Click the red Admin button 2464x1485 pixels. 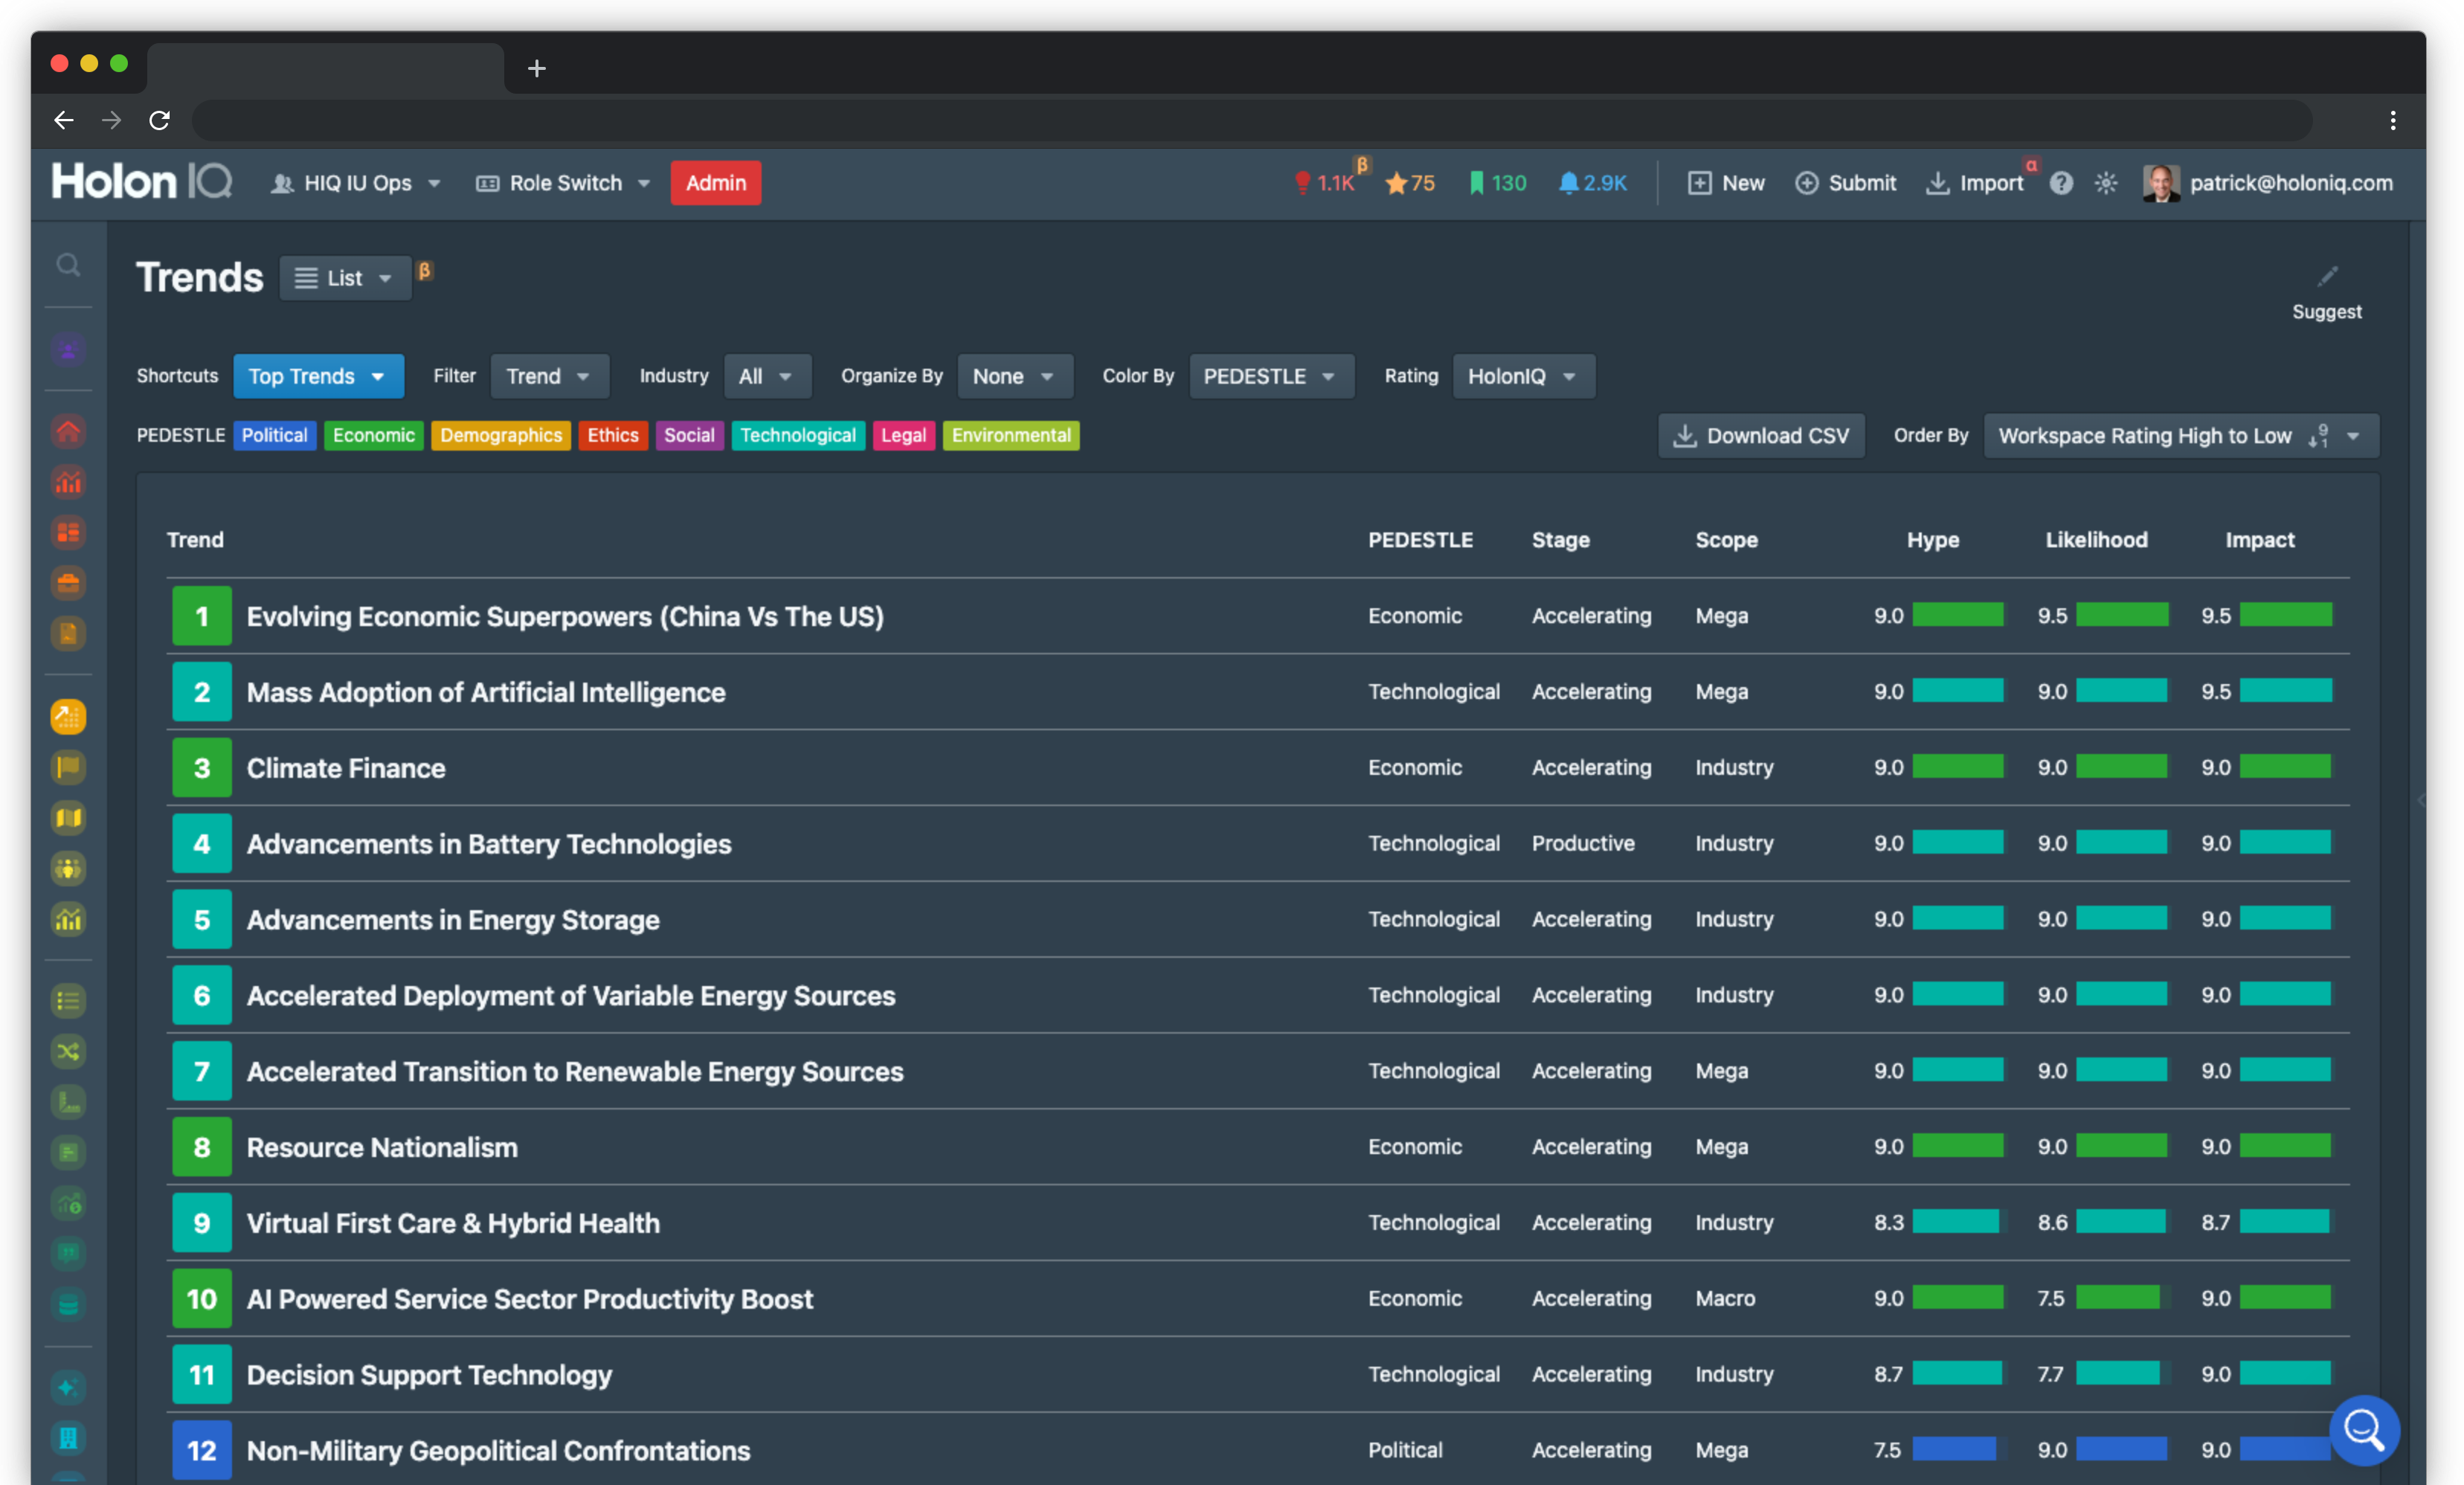coord(715,183)
